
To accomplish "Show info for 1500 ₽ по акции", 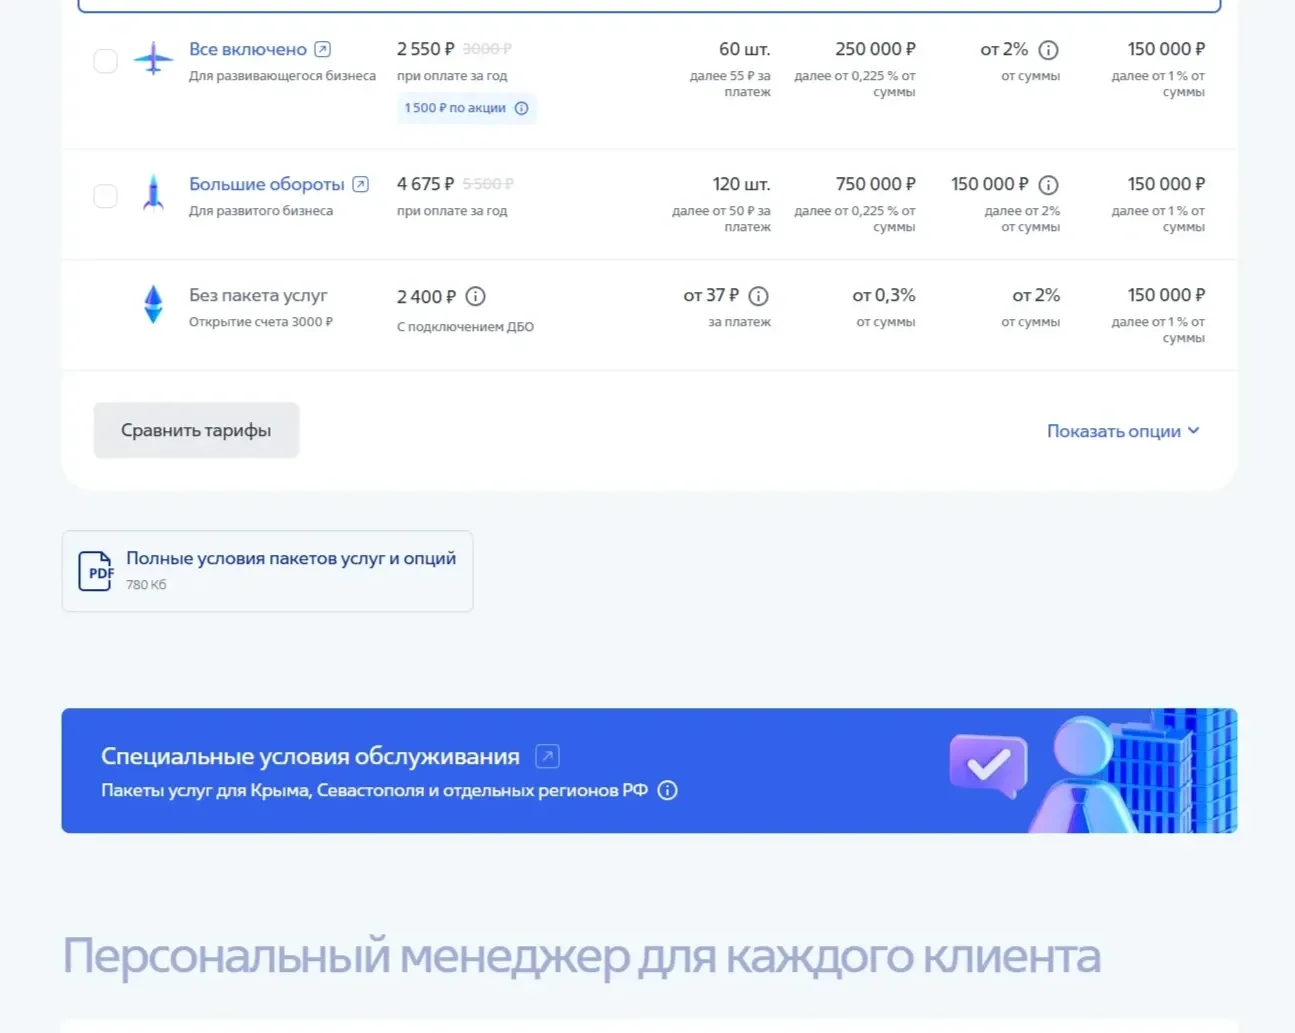I will 521,108.
